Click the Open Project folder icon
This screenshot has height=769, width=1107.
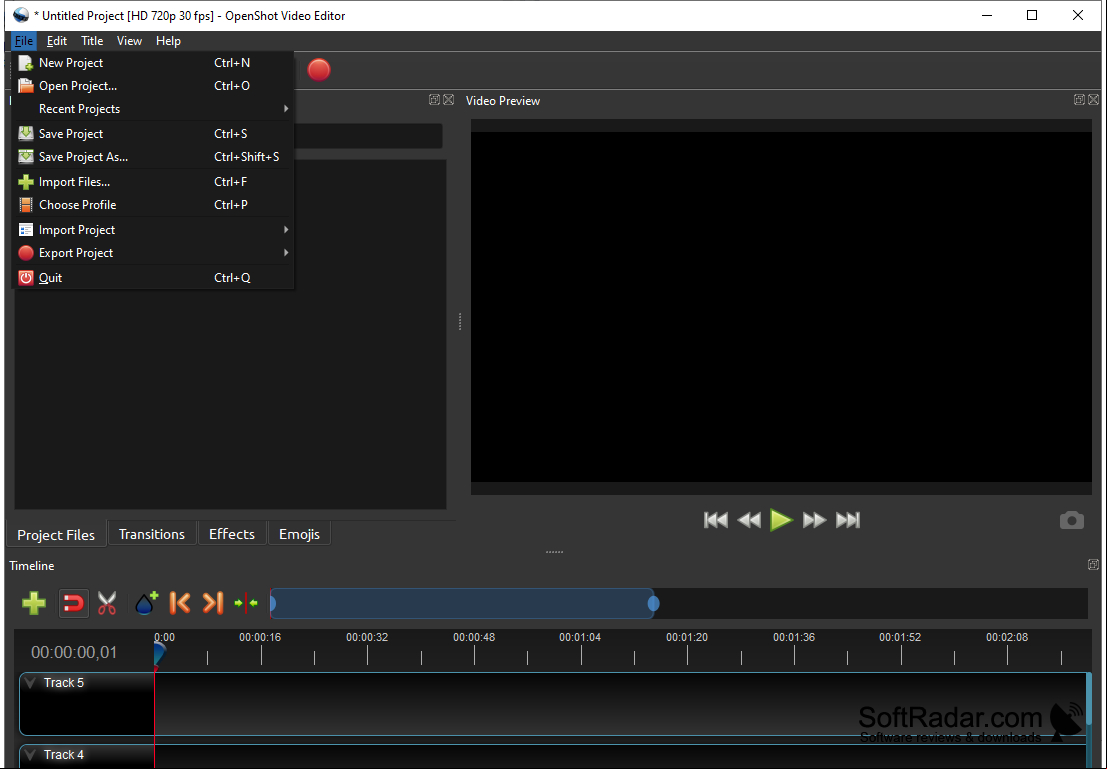tap(26, 86)
